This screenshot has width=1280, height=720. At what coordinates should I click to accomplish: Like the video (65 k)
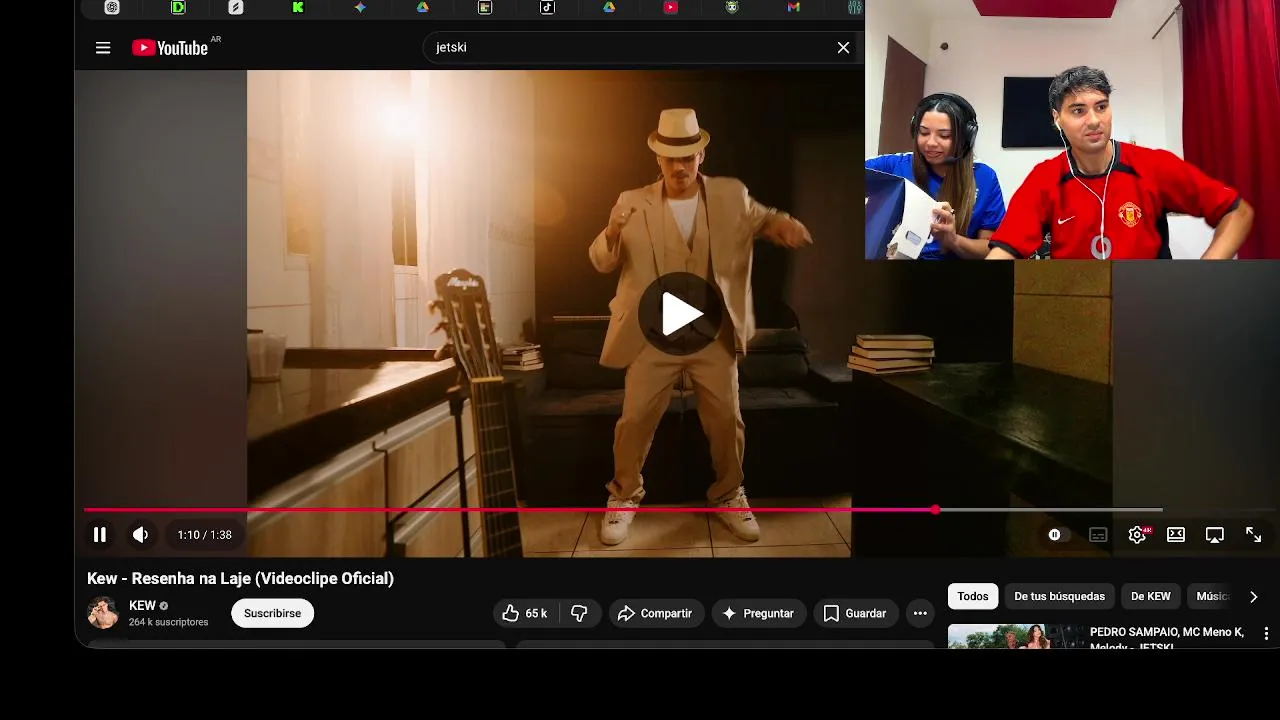[526, 613]
